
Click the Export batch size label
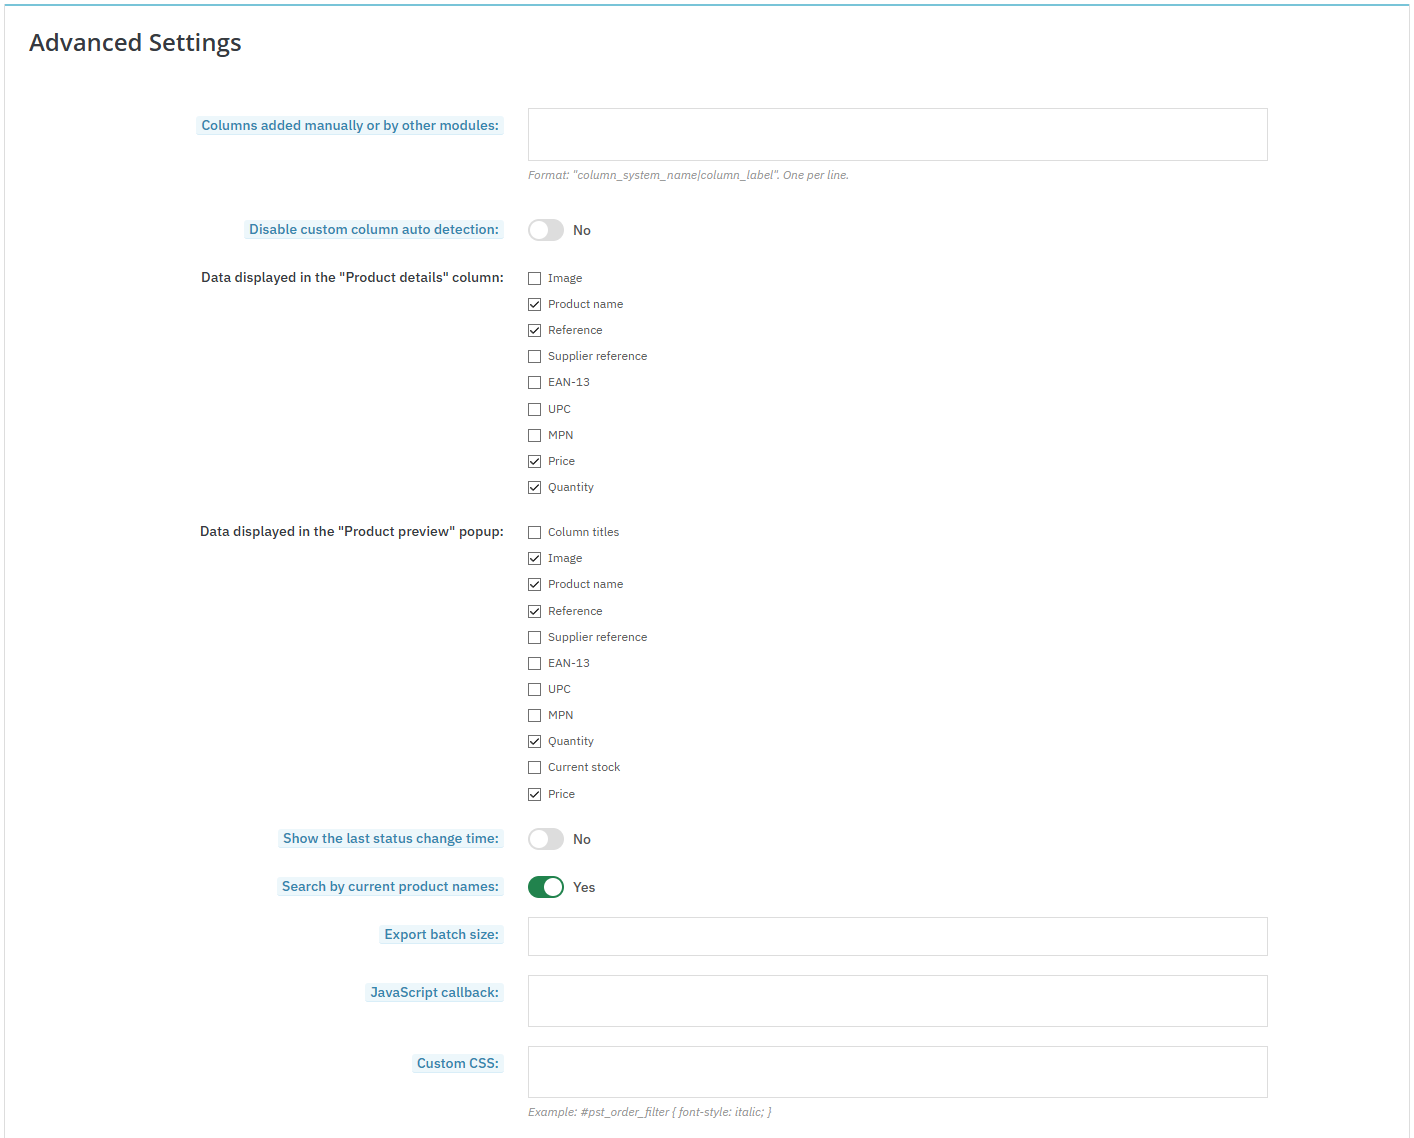pyautogui.click(x=441, y=935)
